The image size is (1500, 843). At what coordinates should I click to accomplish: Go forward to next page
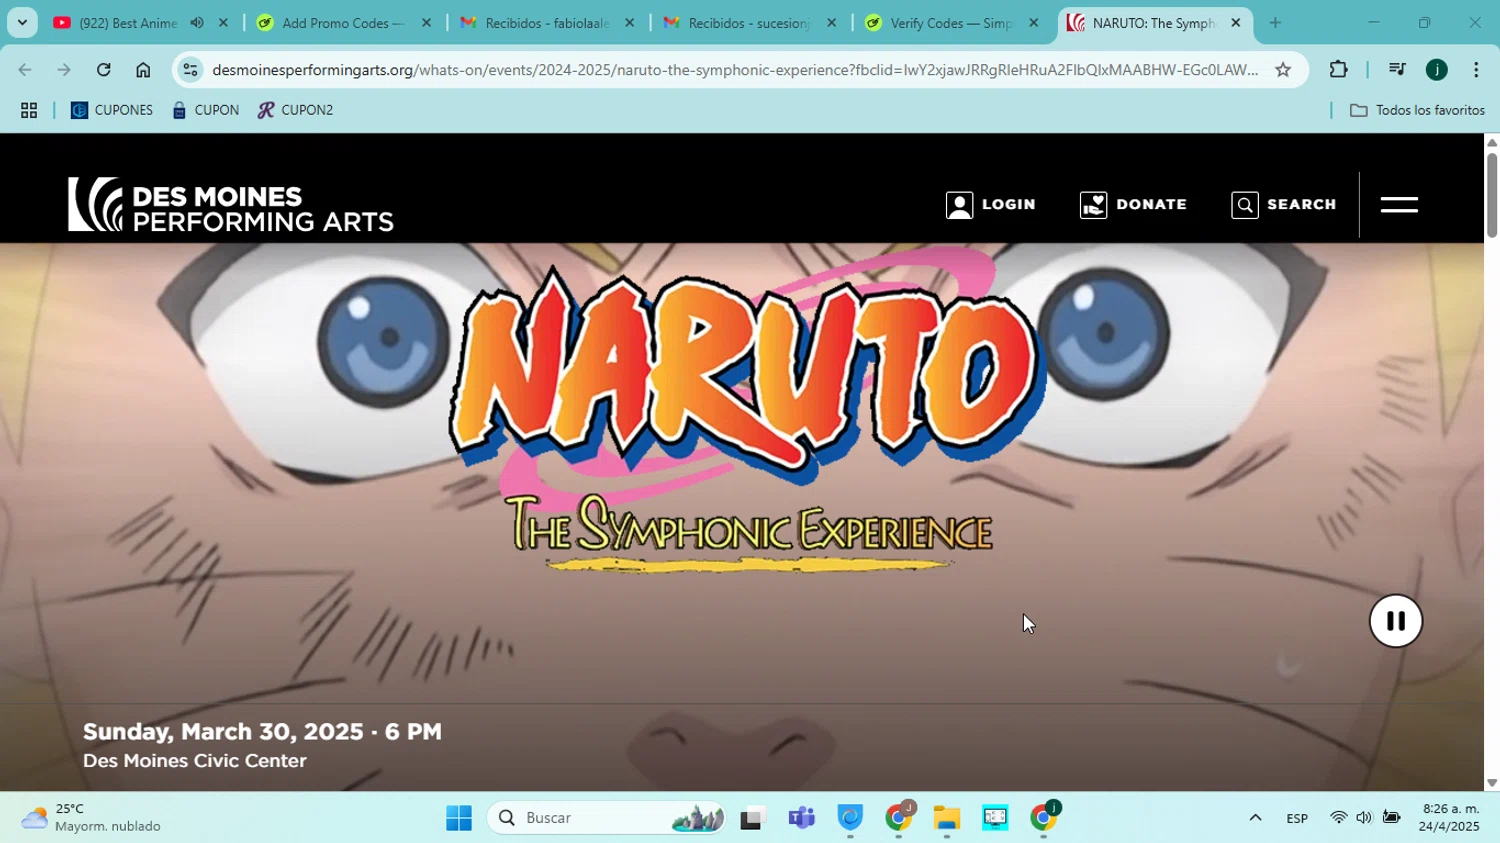pyautogui.click(x=64, y=70)
